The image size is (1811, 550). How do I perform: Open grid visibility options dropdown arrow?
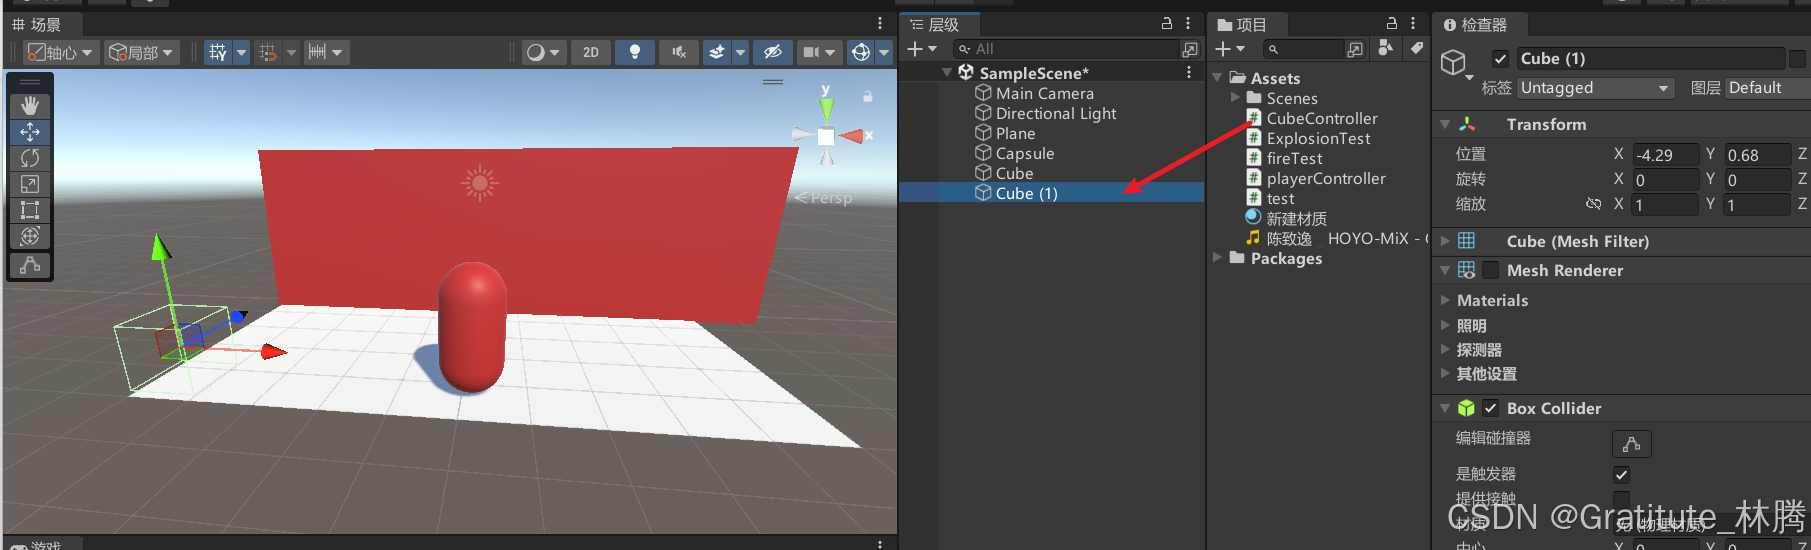[x=241, y=52]
